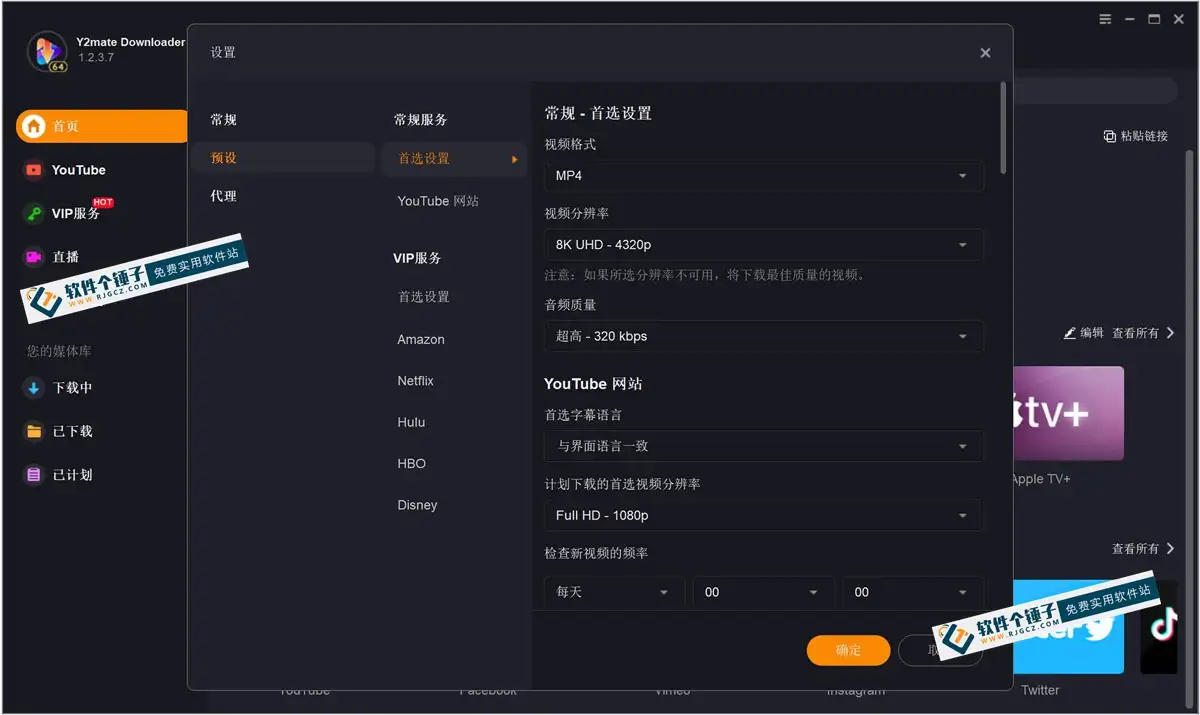Select 首选设置 under 常规服务

454,158
